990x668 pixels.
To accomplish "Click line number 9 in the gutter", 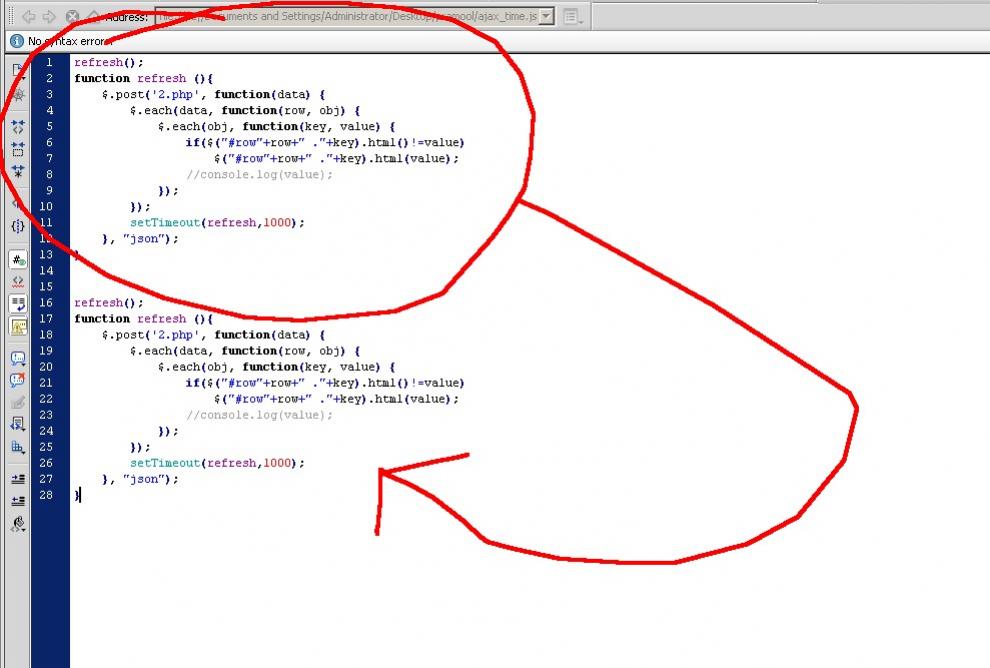I will pos(49,191).
